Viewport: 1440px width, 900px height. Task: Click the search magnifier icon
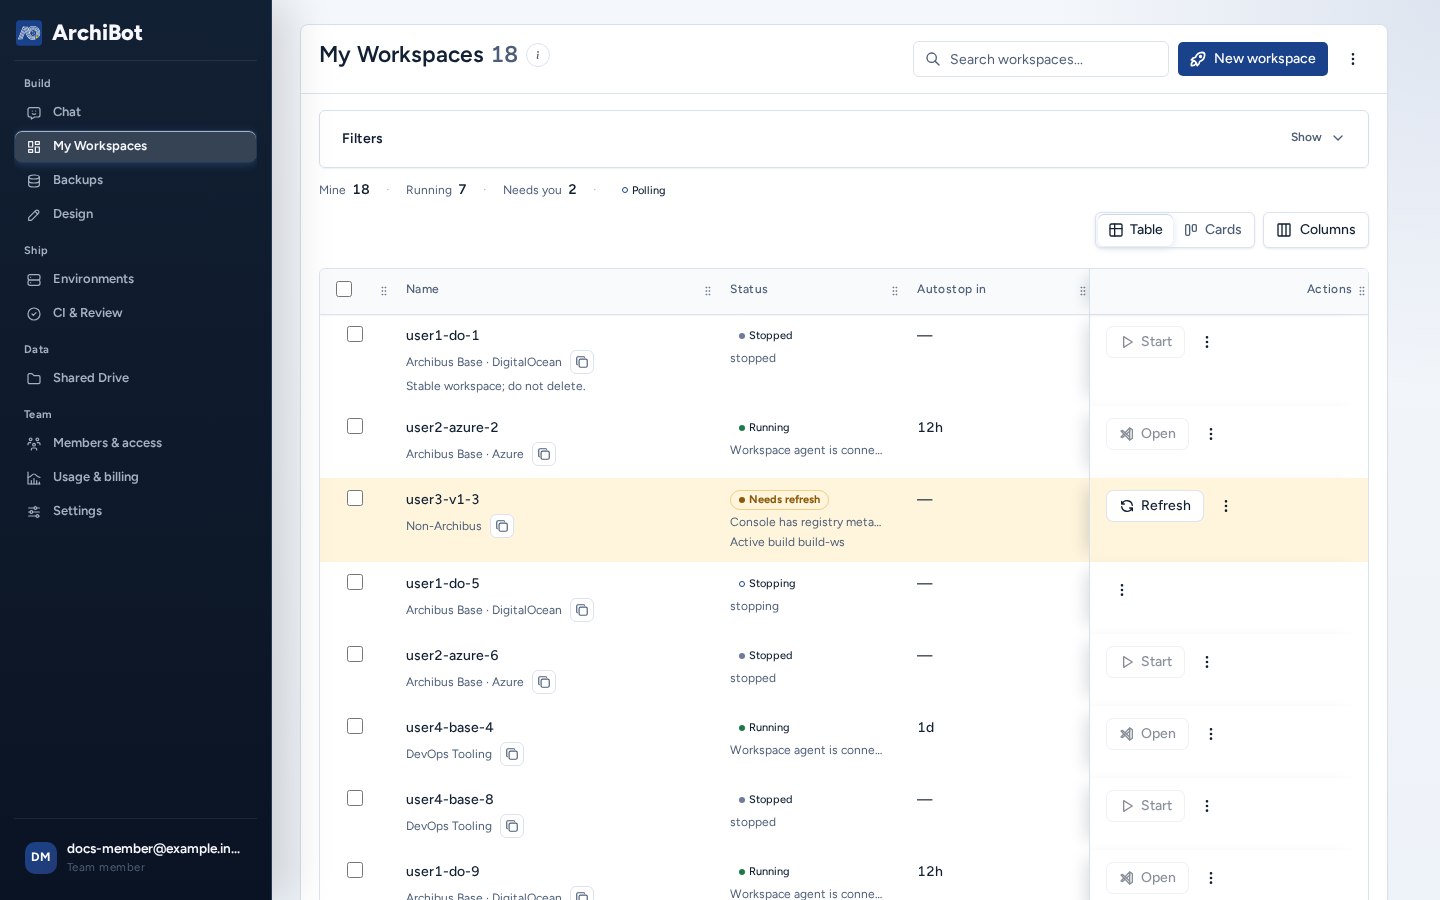coord(933,59)
